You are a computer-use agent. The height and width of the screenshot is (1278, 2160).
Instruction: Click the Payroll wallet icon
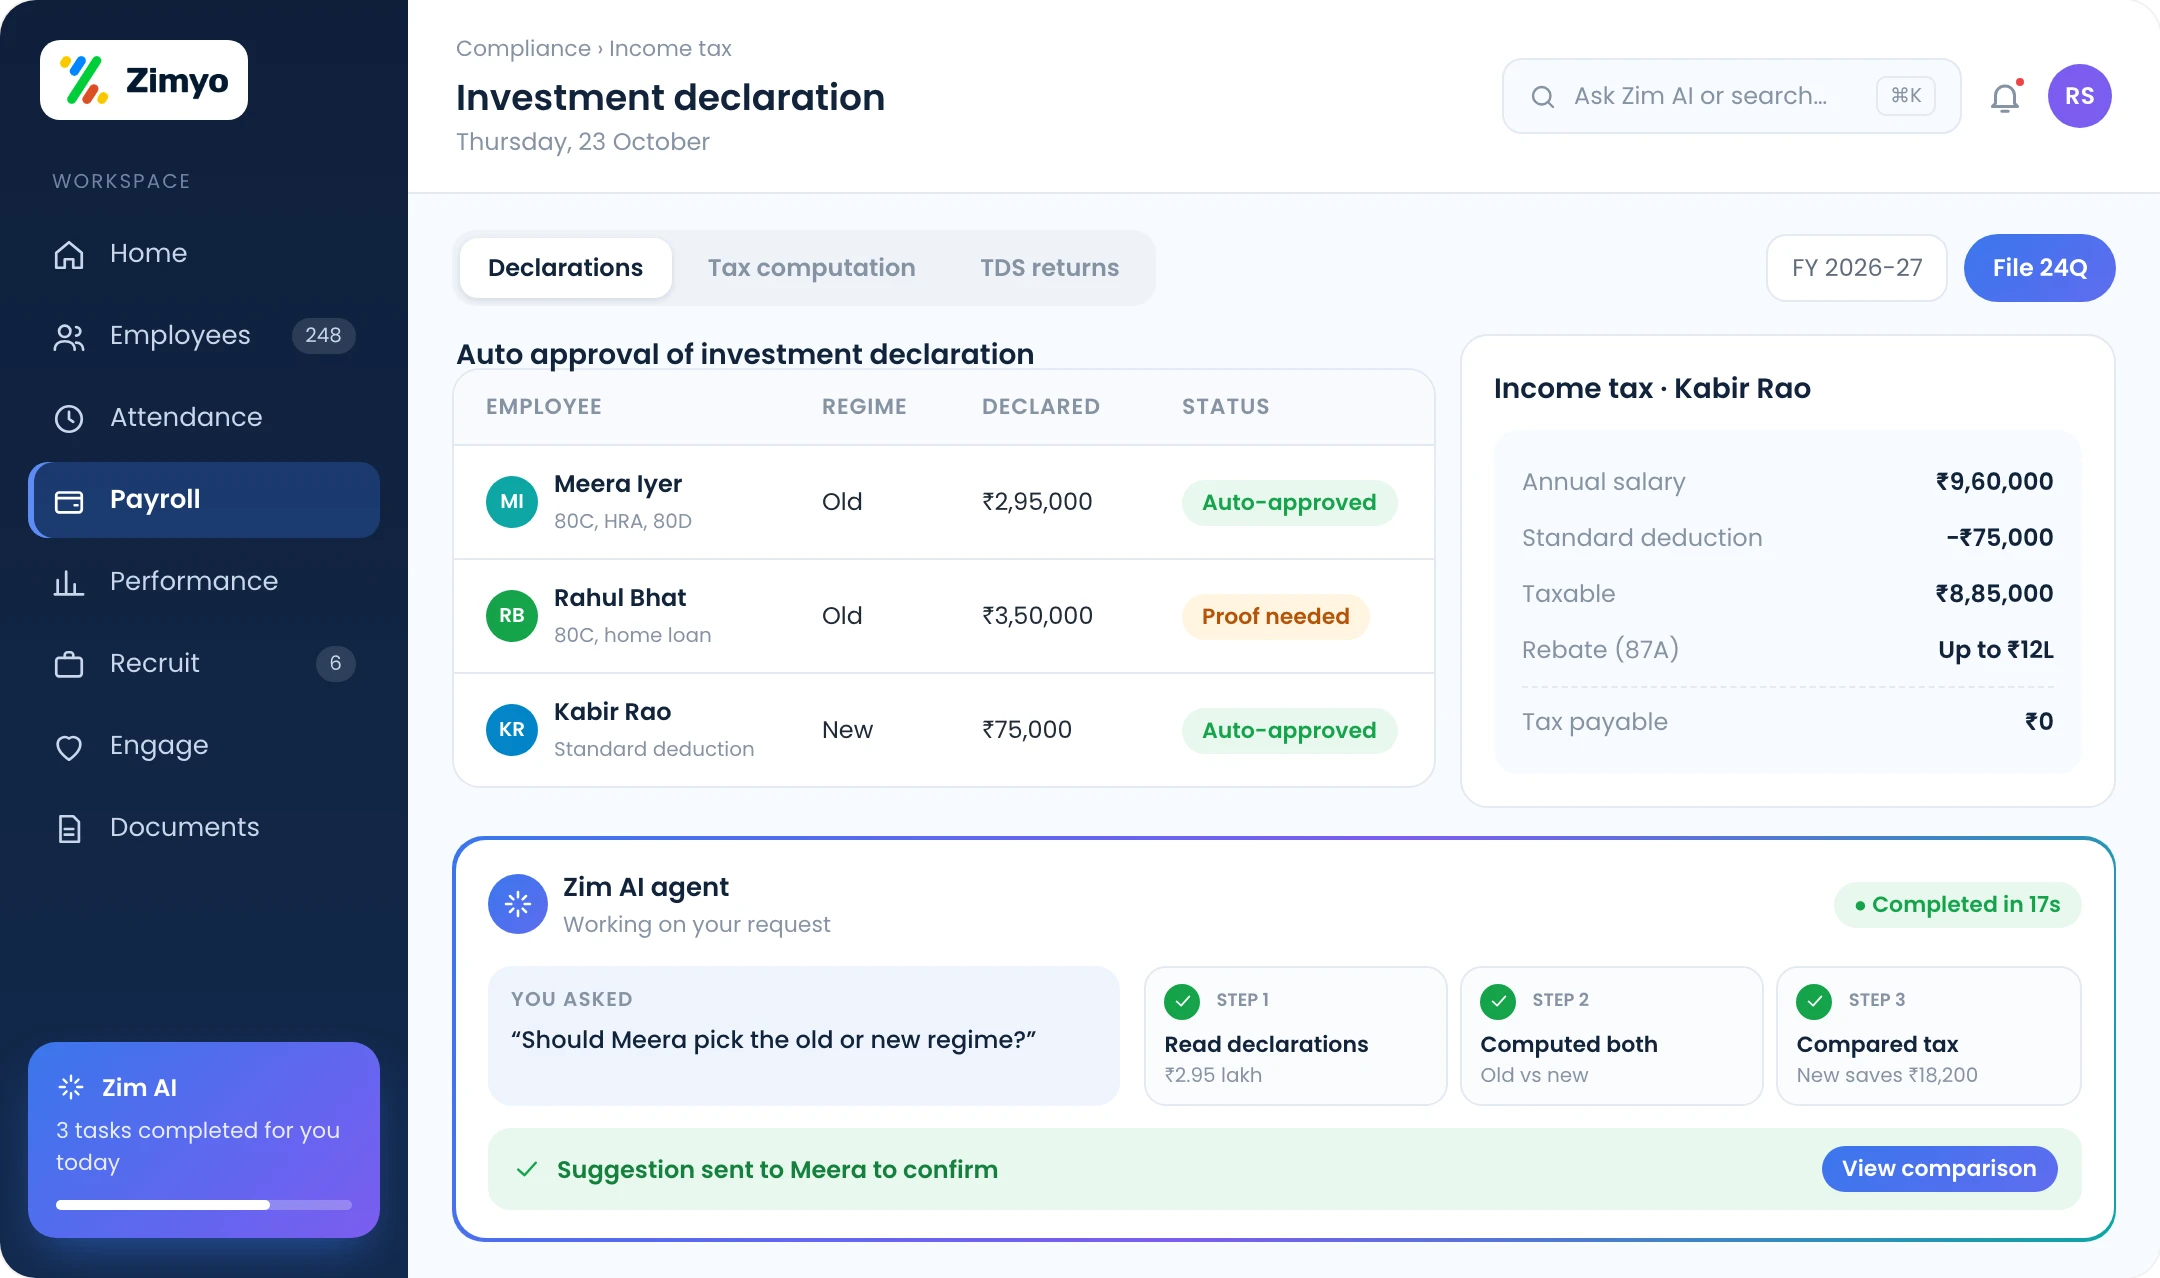69,500
